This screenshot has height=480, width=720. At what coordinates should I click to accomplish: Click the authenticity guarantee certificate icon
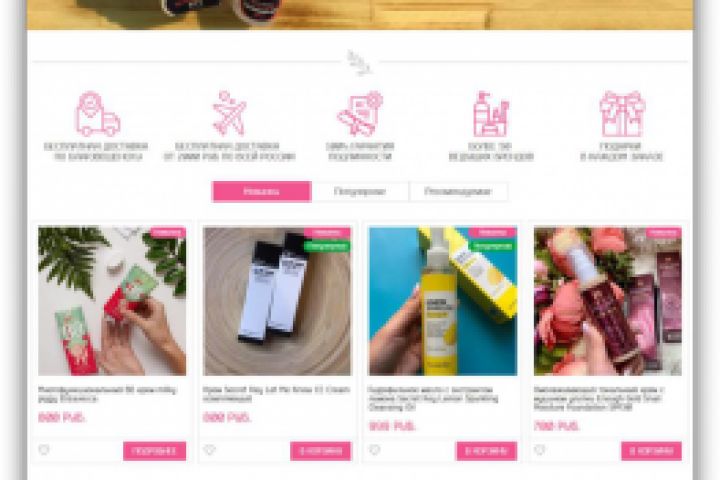360,113
